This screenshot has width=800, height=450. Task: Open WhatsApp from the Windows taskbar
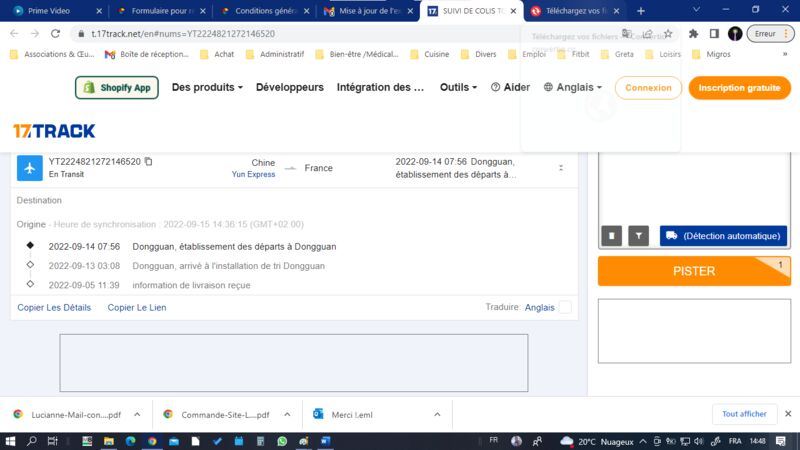coord(282,440)
